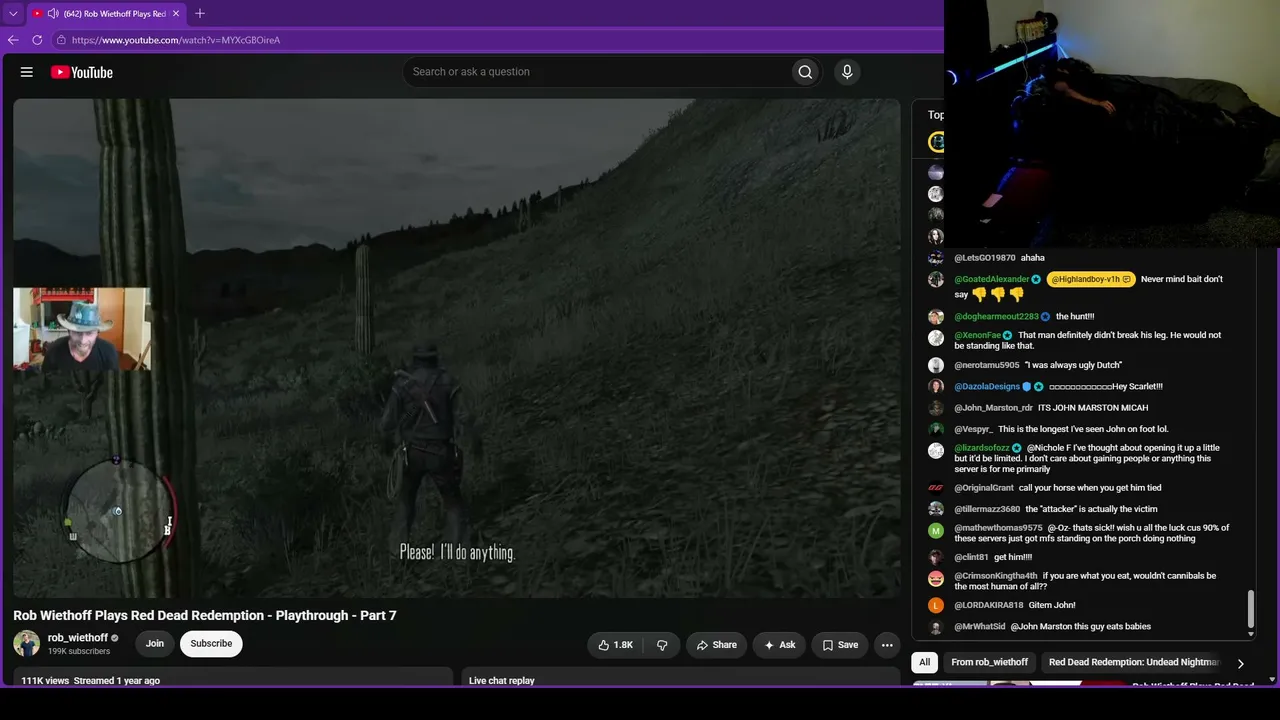Like the video with 1.8K likes

(615, 645)
